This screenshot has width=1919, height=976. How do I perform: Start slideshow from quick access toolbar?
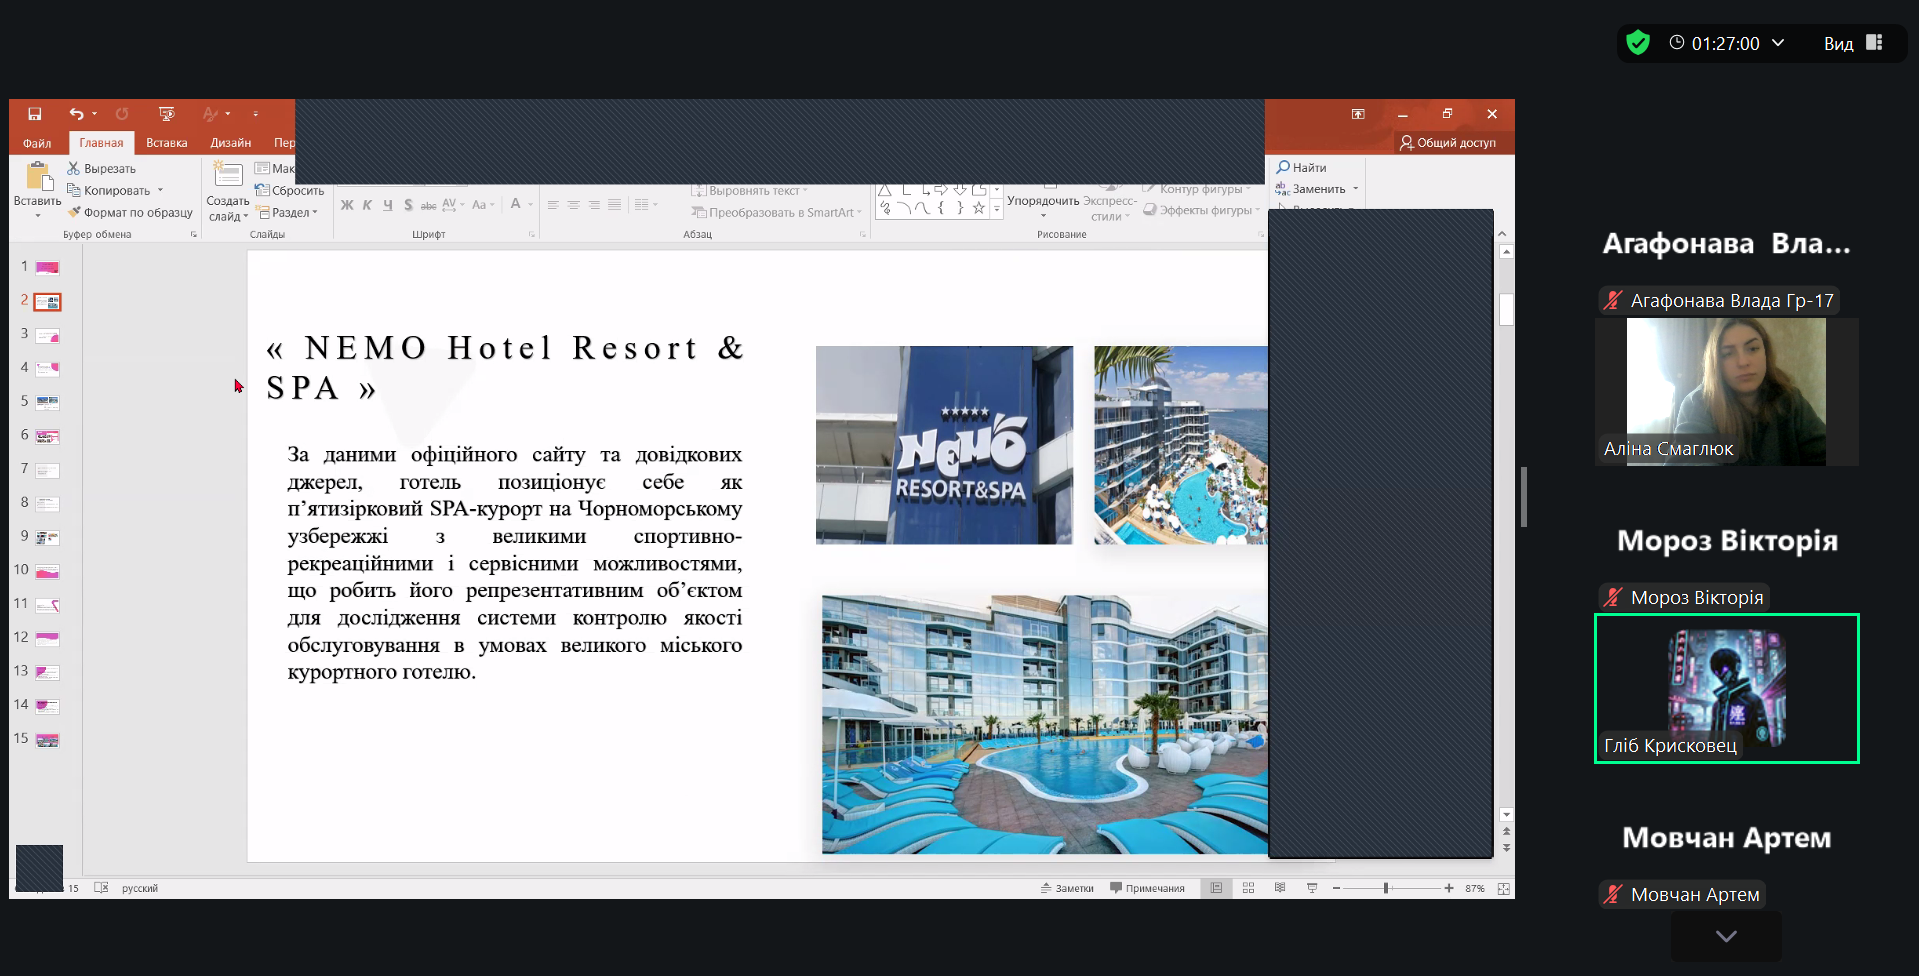pyautogui.click(x=166, y=114)
